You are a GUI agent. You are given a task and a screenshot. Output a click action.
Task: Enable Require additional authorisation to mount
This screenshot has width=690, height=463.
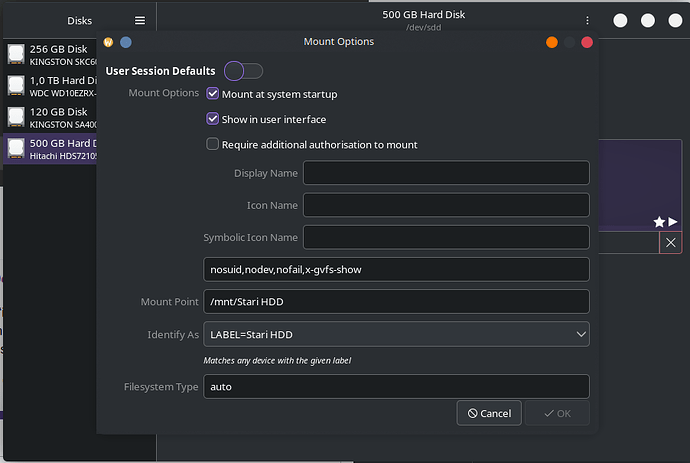pos(212,144)
